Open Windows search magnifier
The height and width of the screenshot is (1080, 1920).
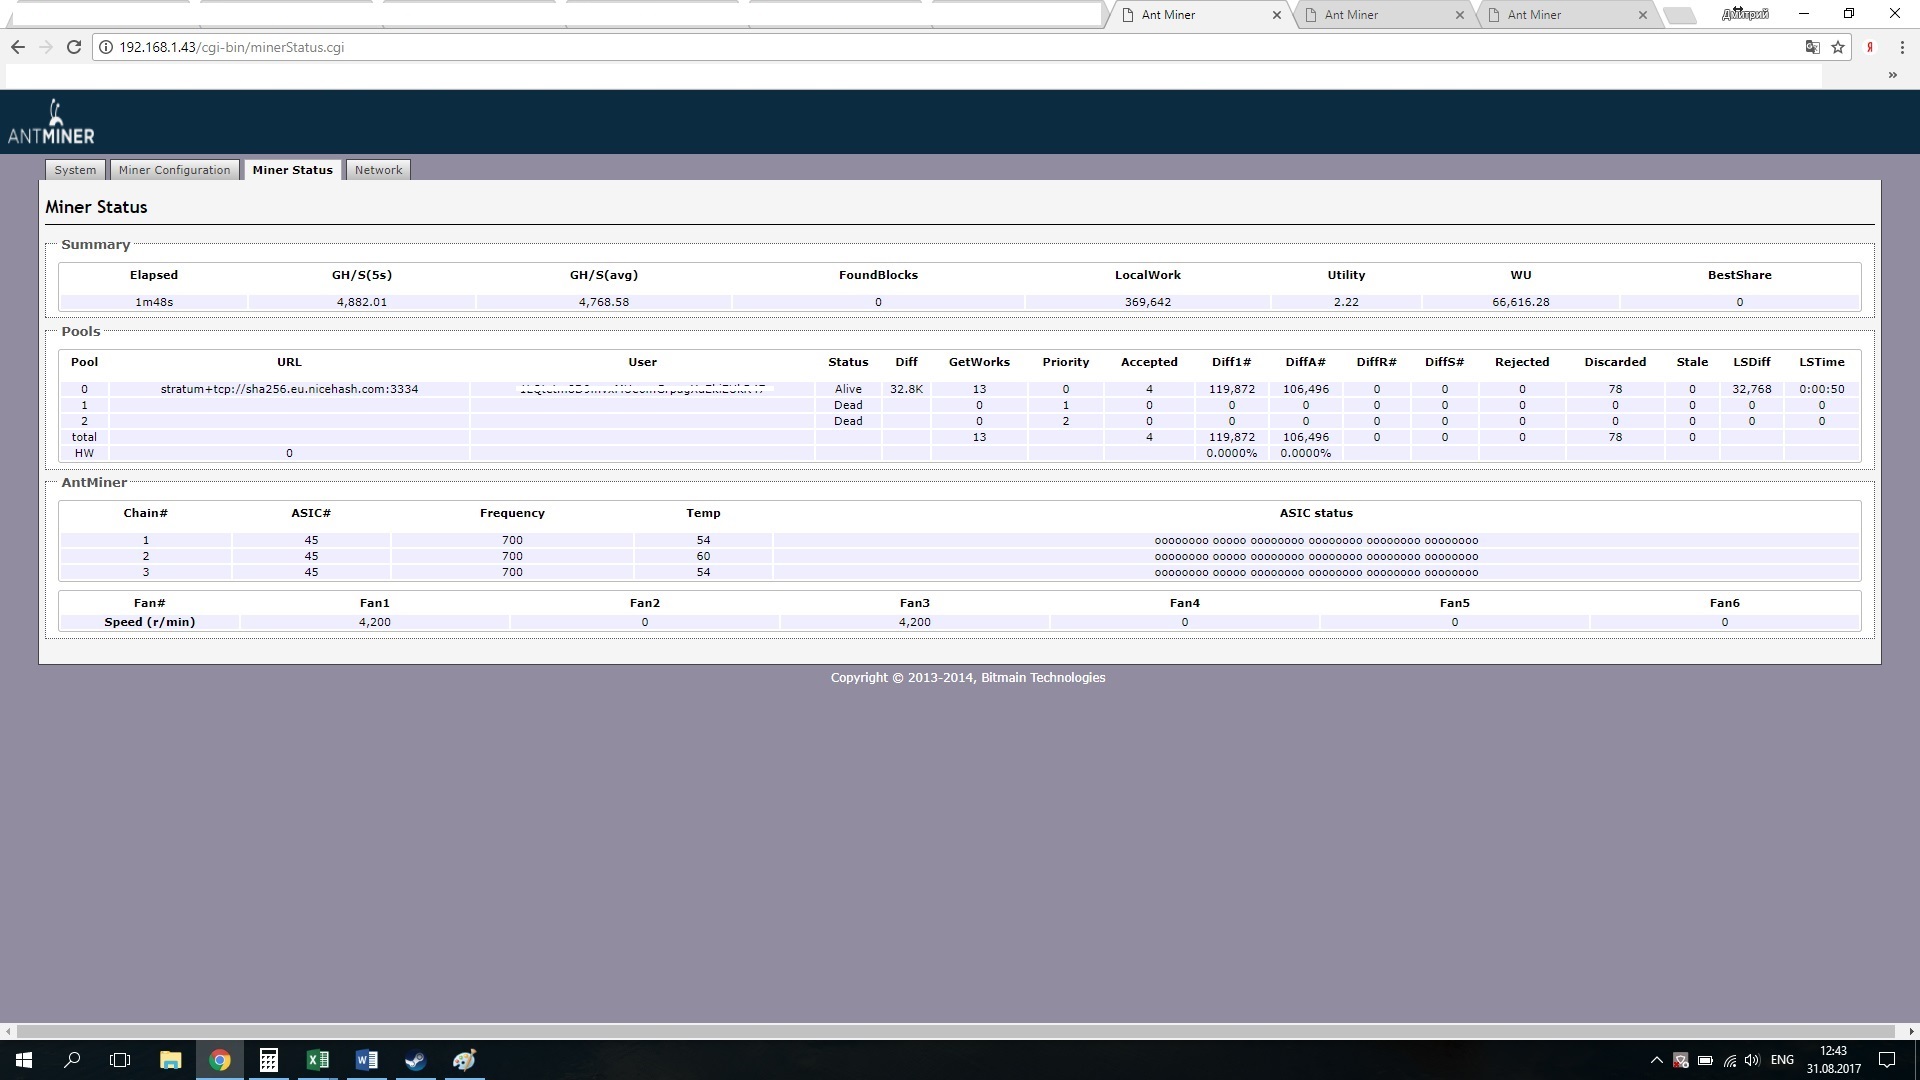72,1060
